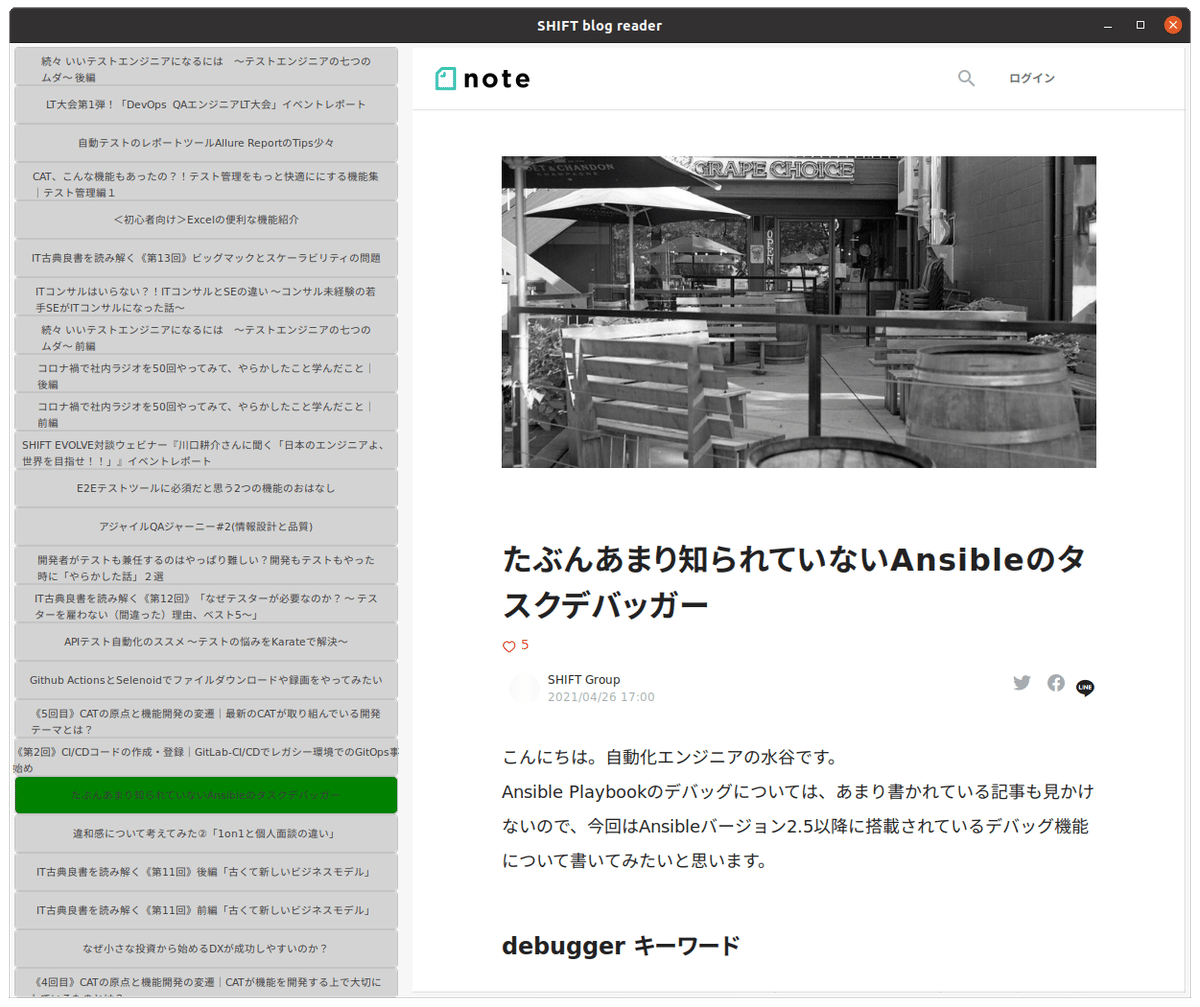Click the article title たぶんあまり知られていないAnsible
1200x1007 pixels.
[793, 583]
